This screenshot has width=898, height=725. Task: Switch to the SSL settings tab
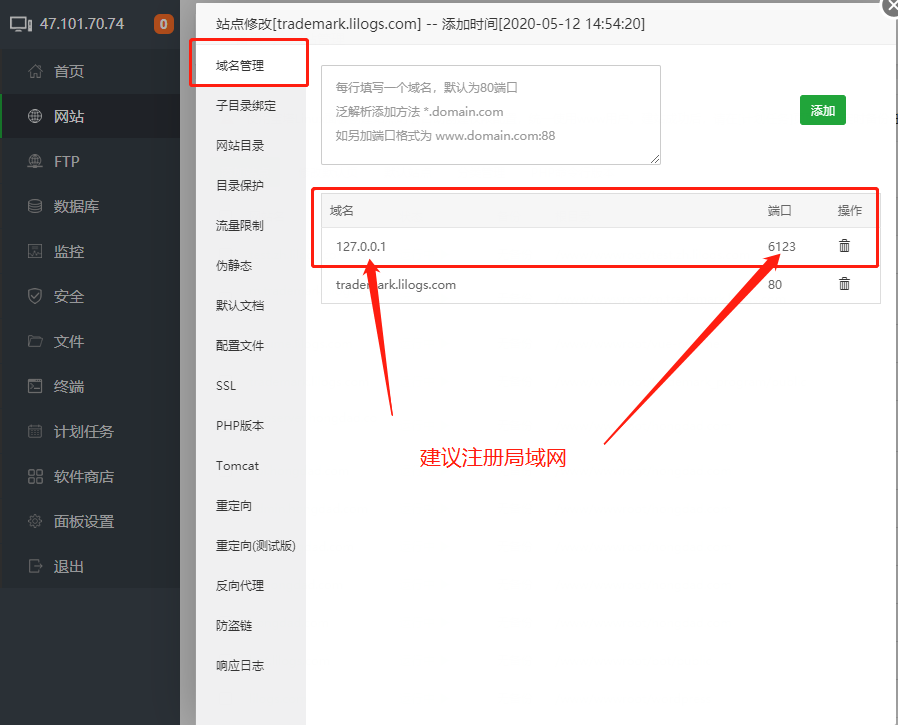tap(226, 386)
